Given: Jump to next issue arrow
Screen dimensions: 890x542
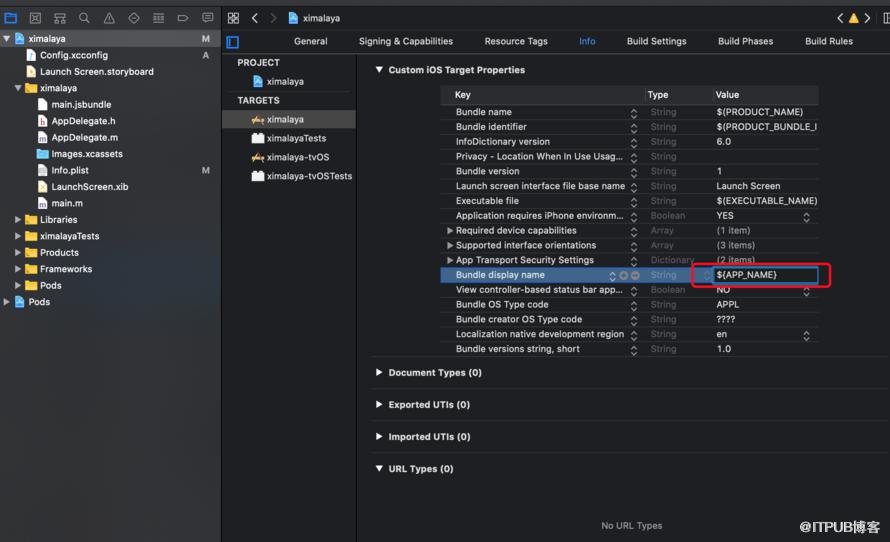Looking at the screenshot, I should 867,18.
